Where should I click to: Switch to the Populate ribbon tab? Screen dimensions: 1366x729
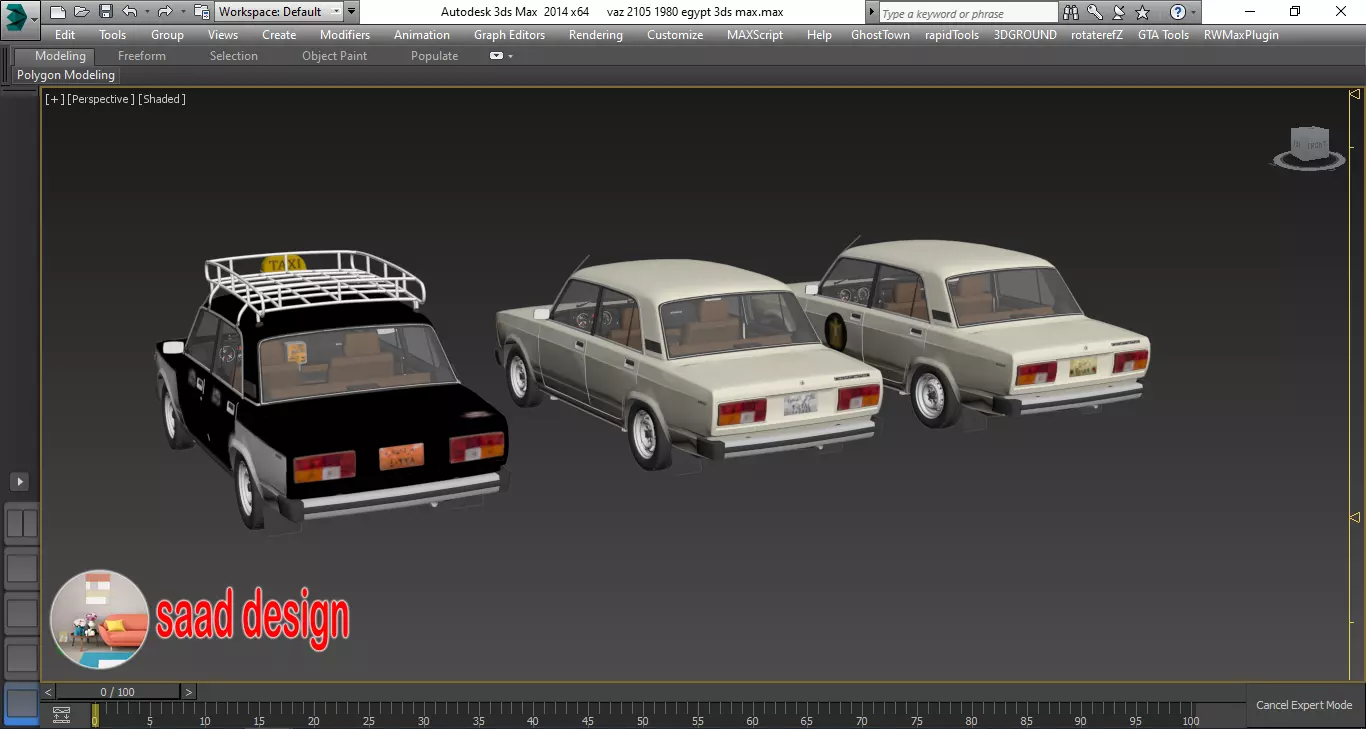tap(435, 56)
